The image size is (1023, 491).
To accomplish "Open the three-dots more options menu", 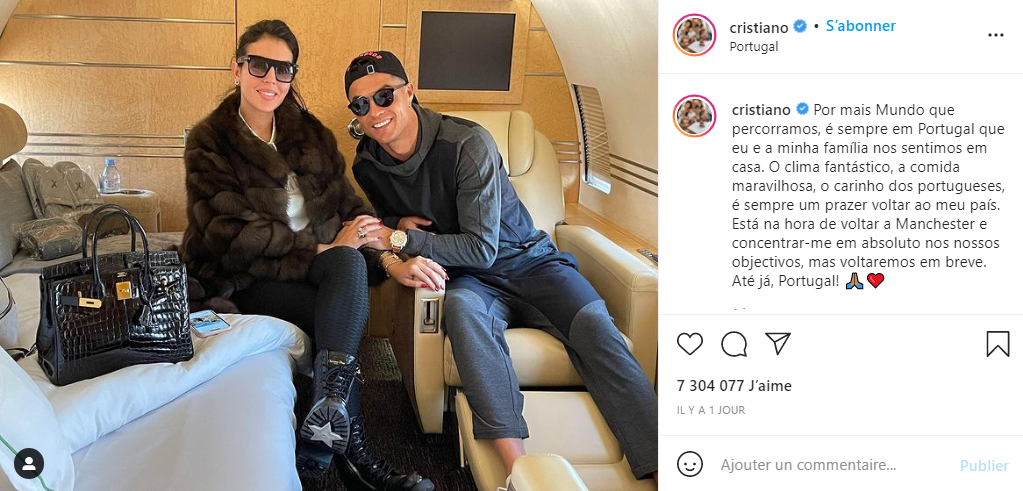I will click(996, 35).
